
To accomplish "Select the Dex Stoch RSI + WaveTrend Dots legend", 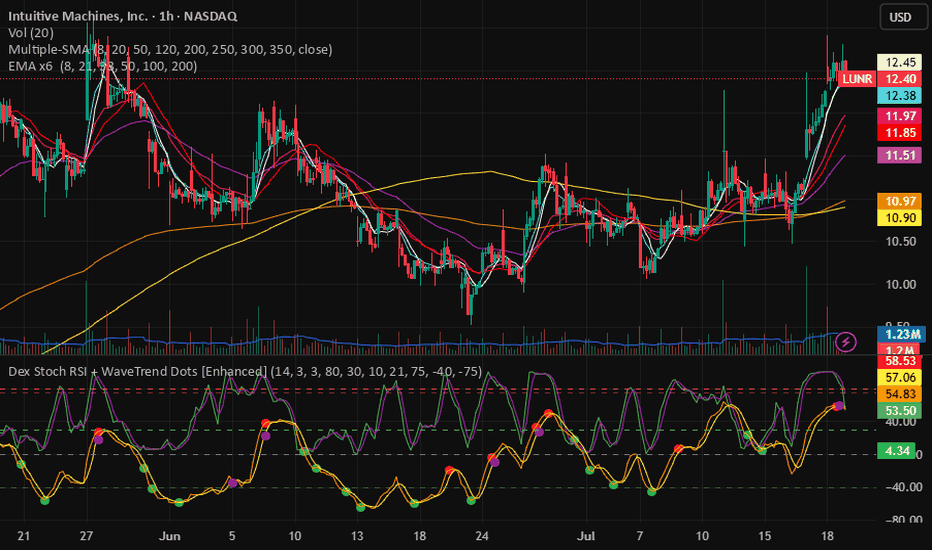I will point(245,372).
